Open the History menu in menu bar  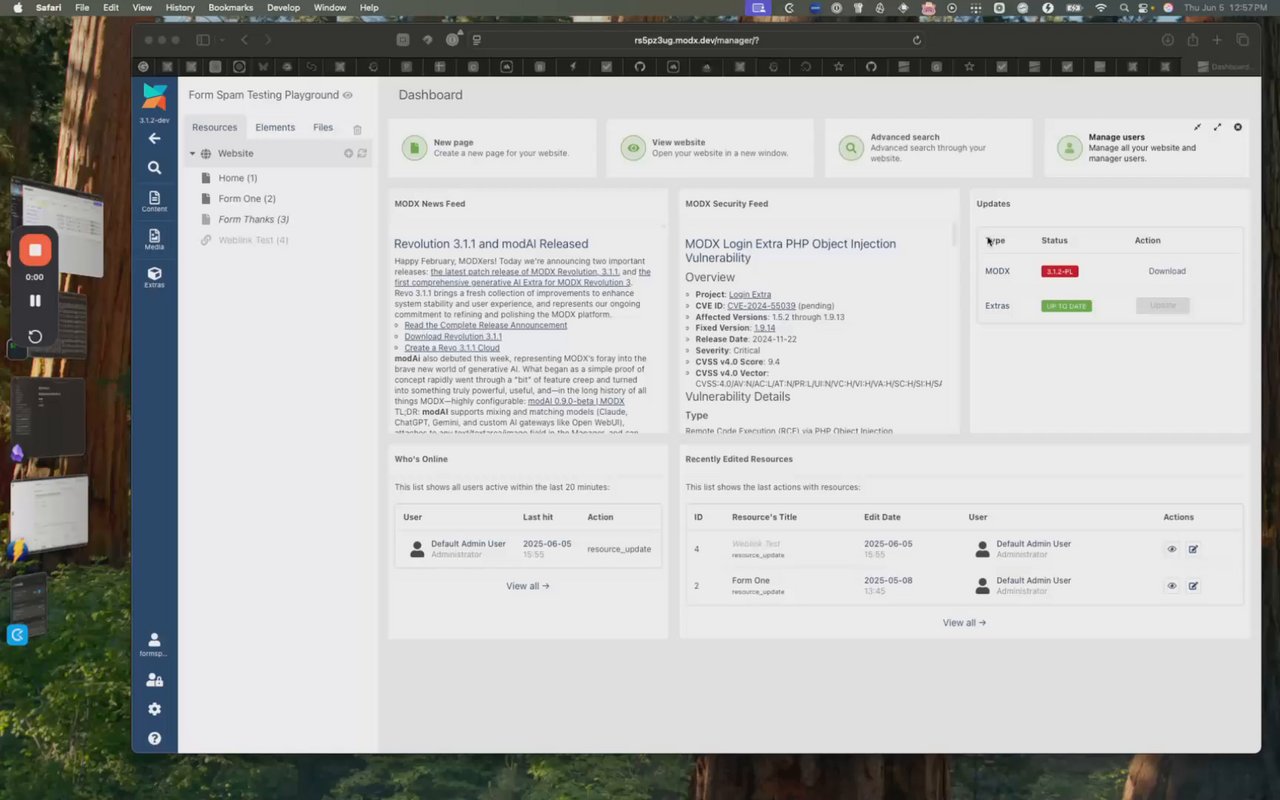pos(180,8)
